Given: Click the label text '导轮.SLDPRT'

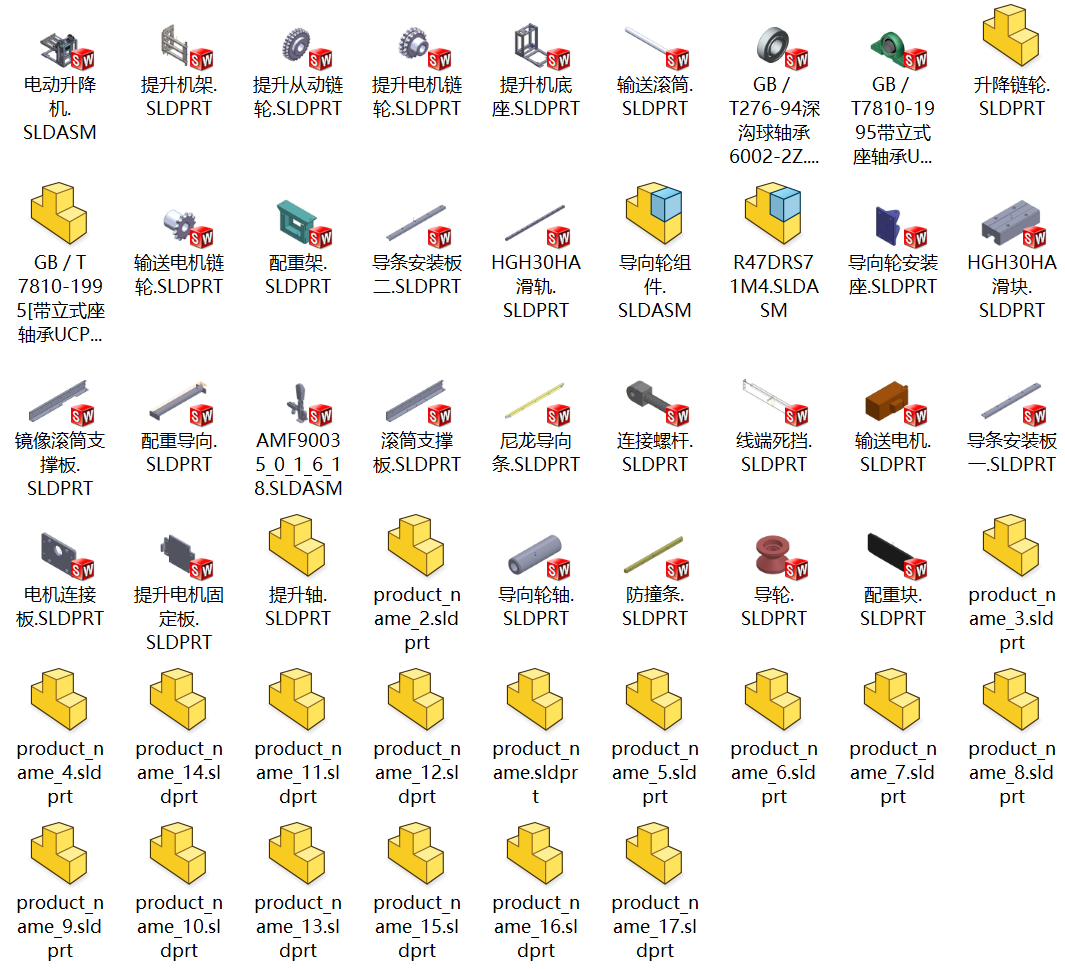Looking at the screenshot, I should [774, 606].
